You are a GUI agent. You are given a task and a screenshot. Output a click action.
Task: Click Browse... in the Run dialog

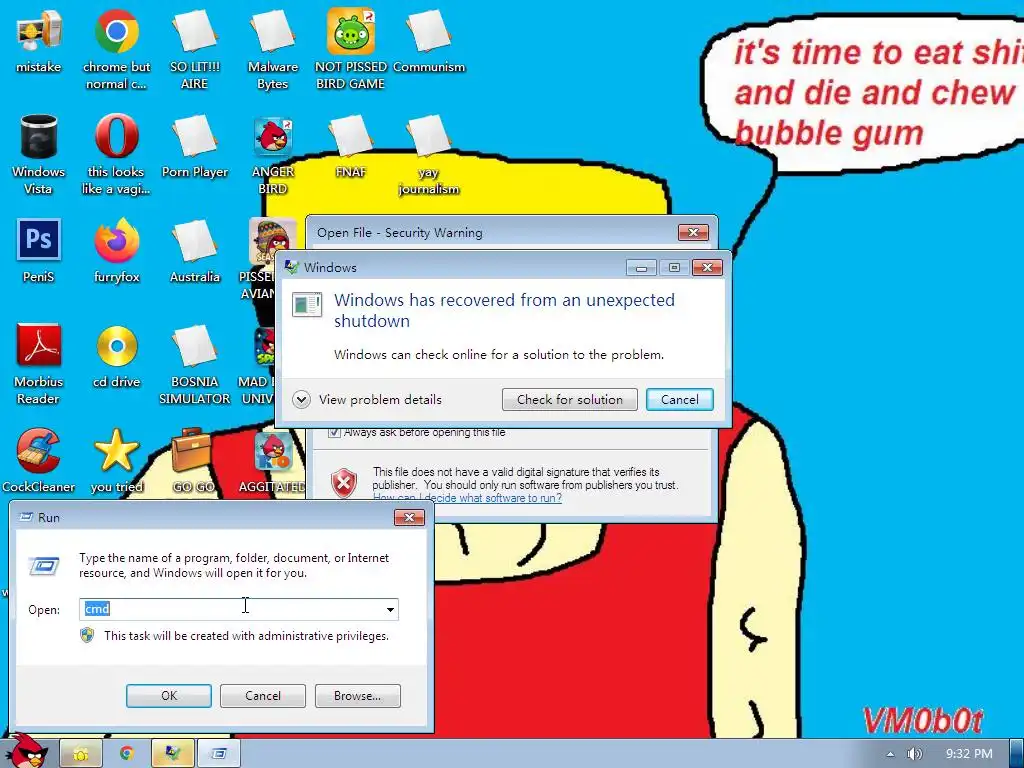pyautogui.click(x=357, y=696)
